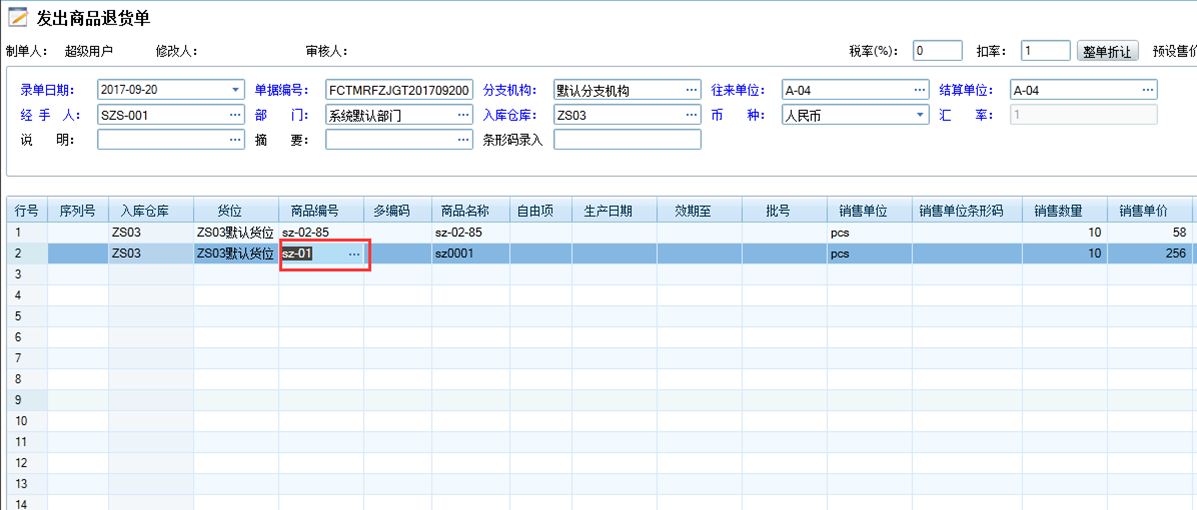Viewport: 1197px width, 510px height.
Task: Click the 销售数量 column header
Action: (x=1065, y=211)
